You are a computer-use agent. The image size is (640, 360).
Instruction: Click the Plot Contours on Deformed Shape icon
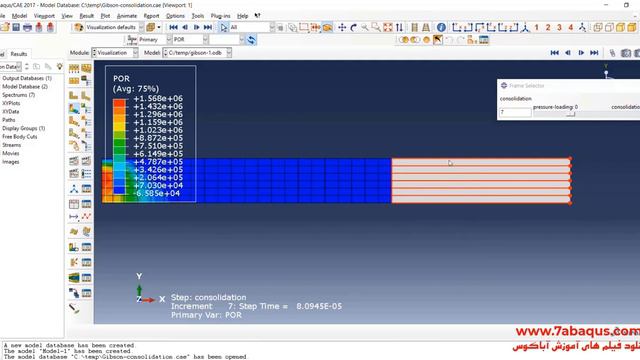point(74,108)
